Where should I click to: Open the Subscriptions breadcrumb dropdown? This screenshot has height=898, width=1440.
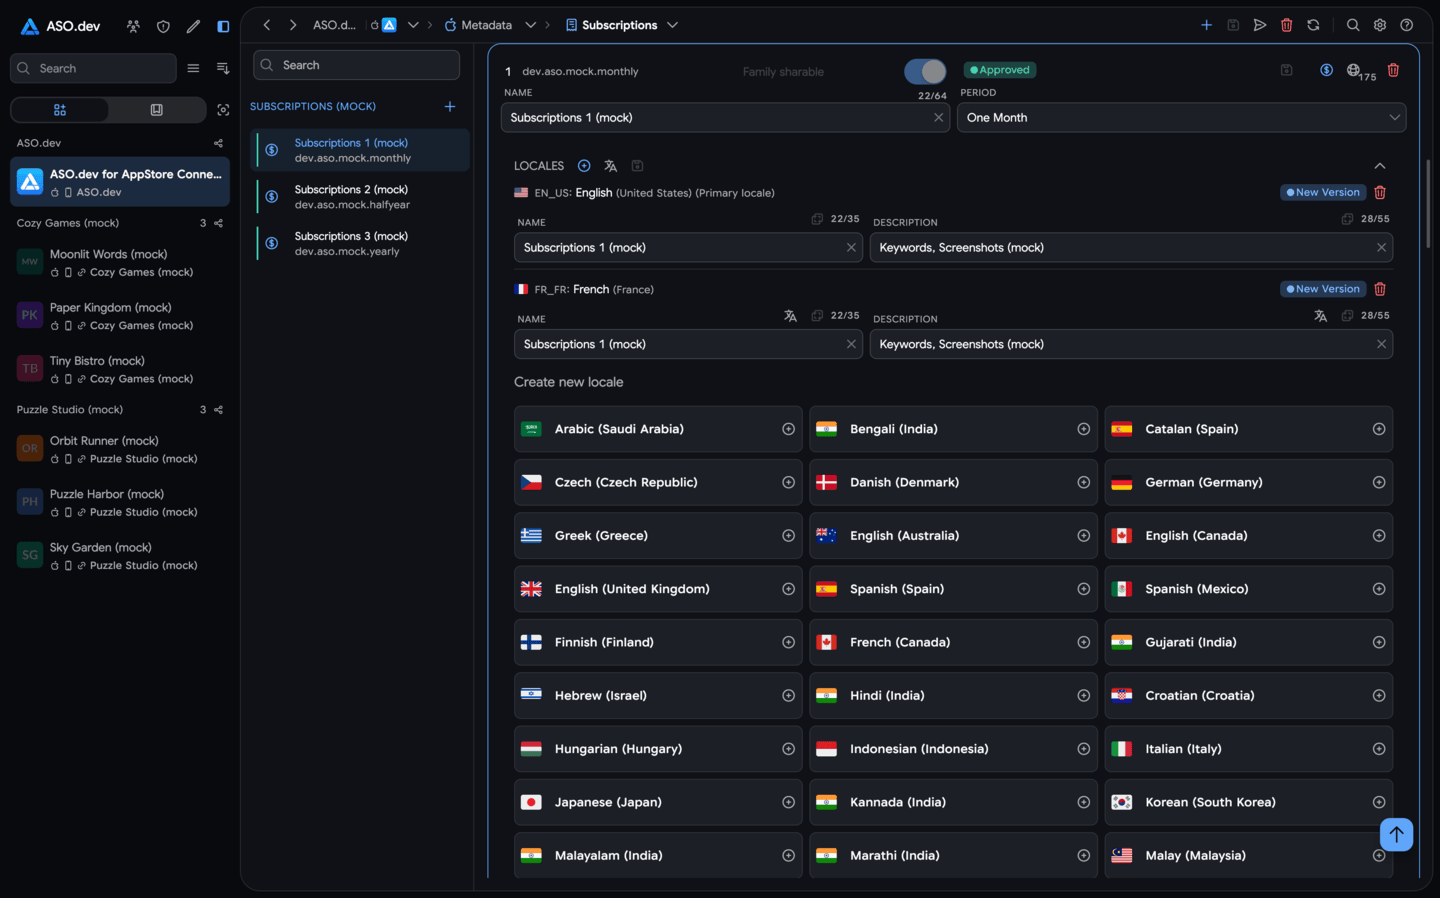tap(672, 25)
